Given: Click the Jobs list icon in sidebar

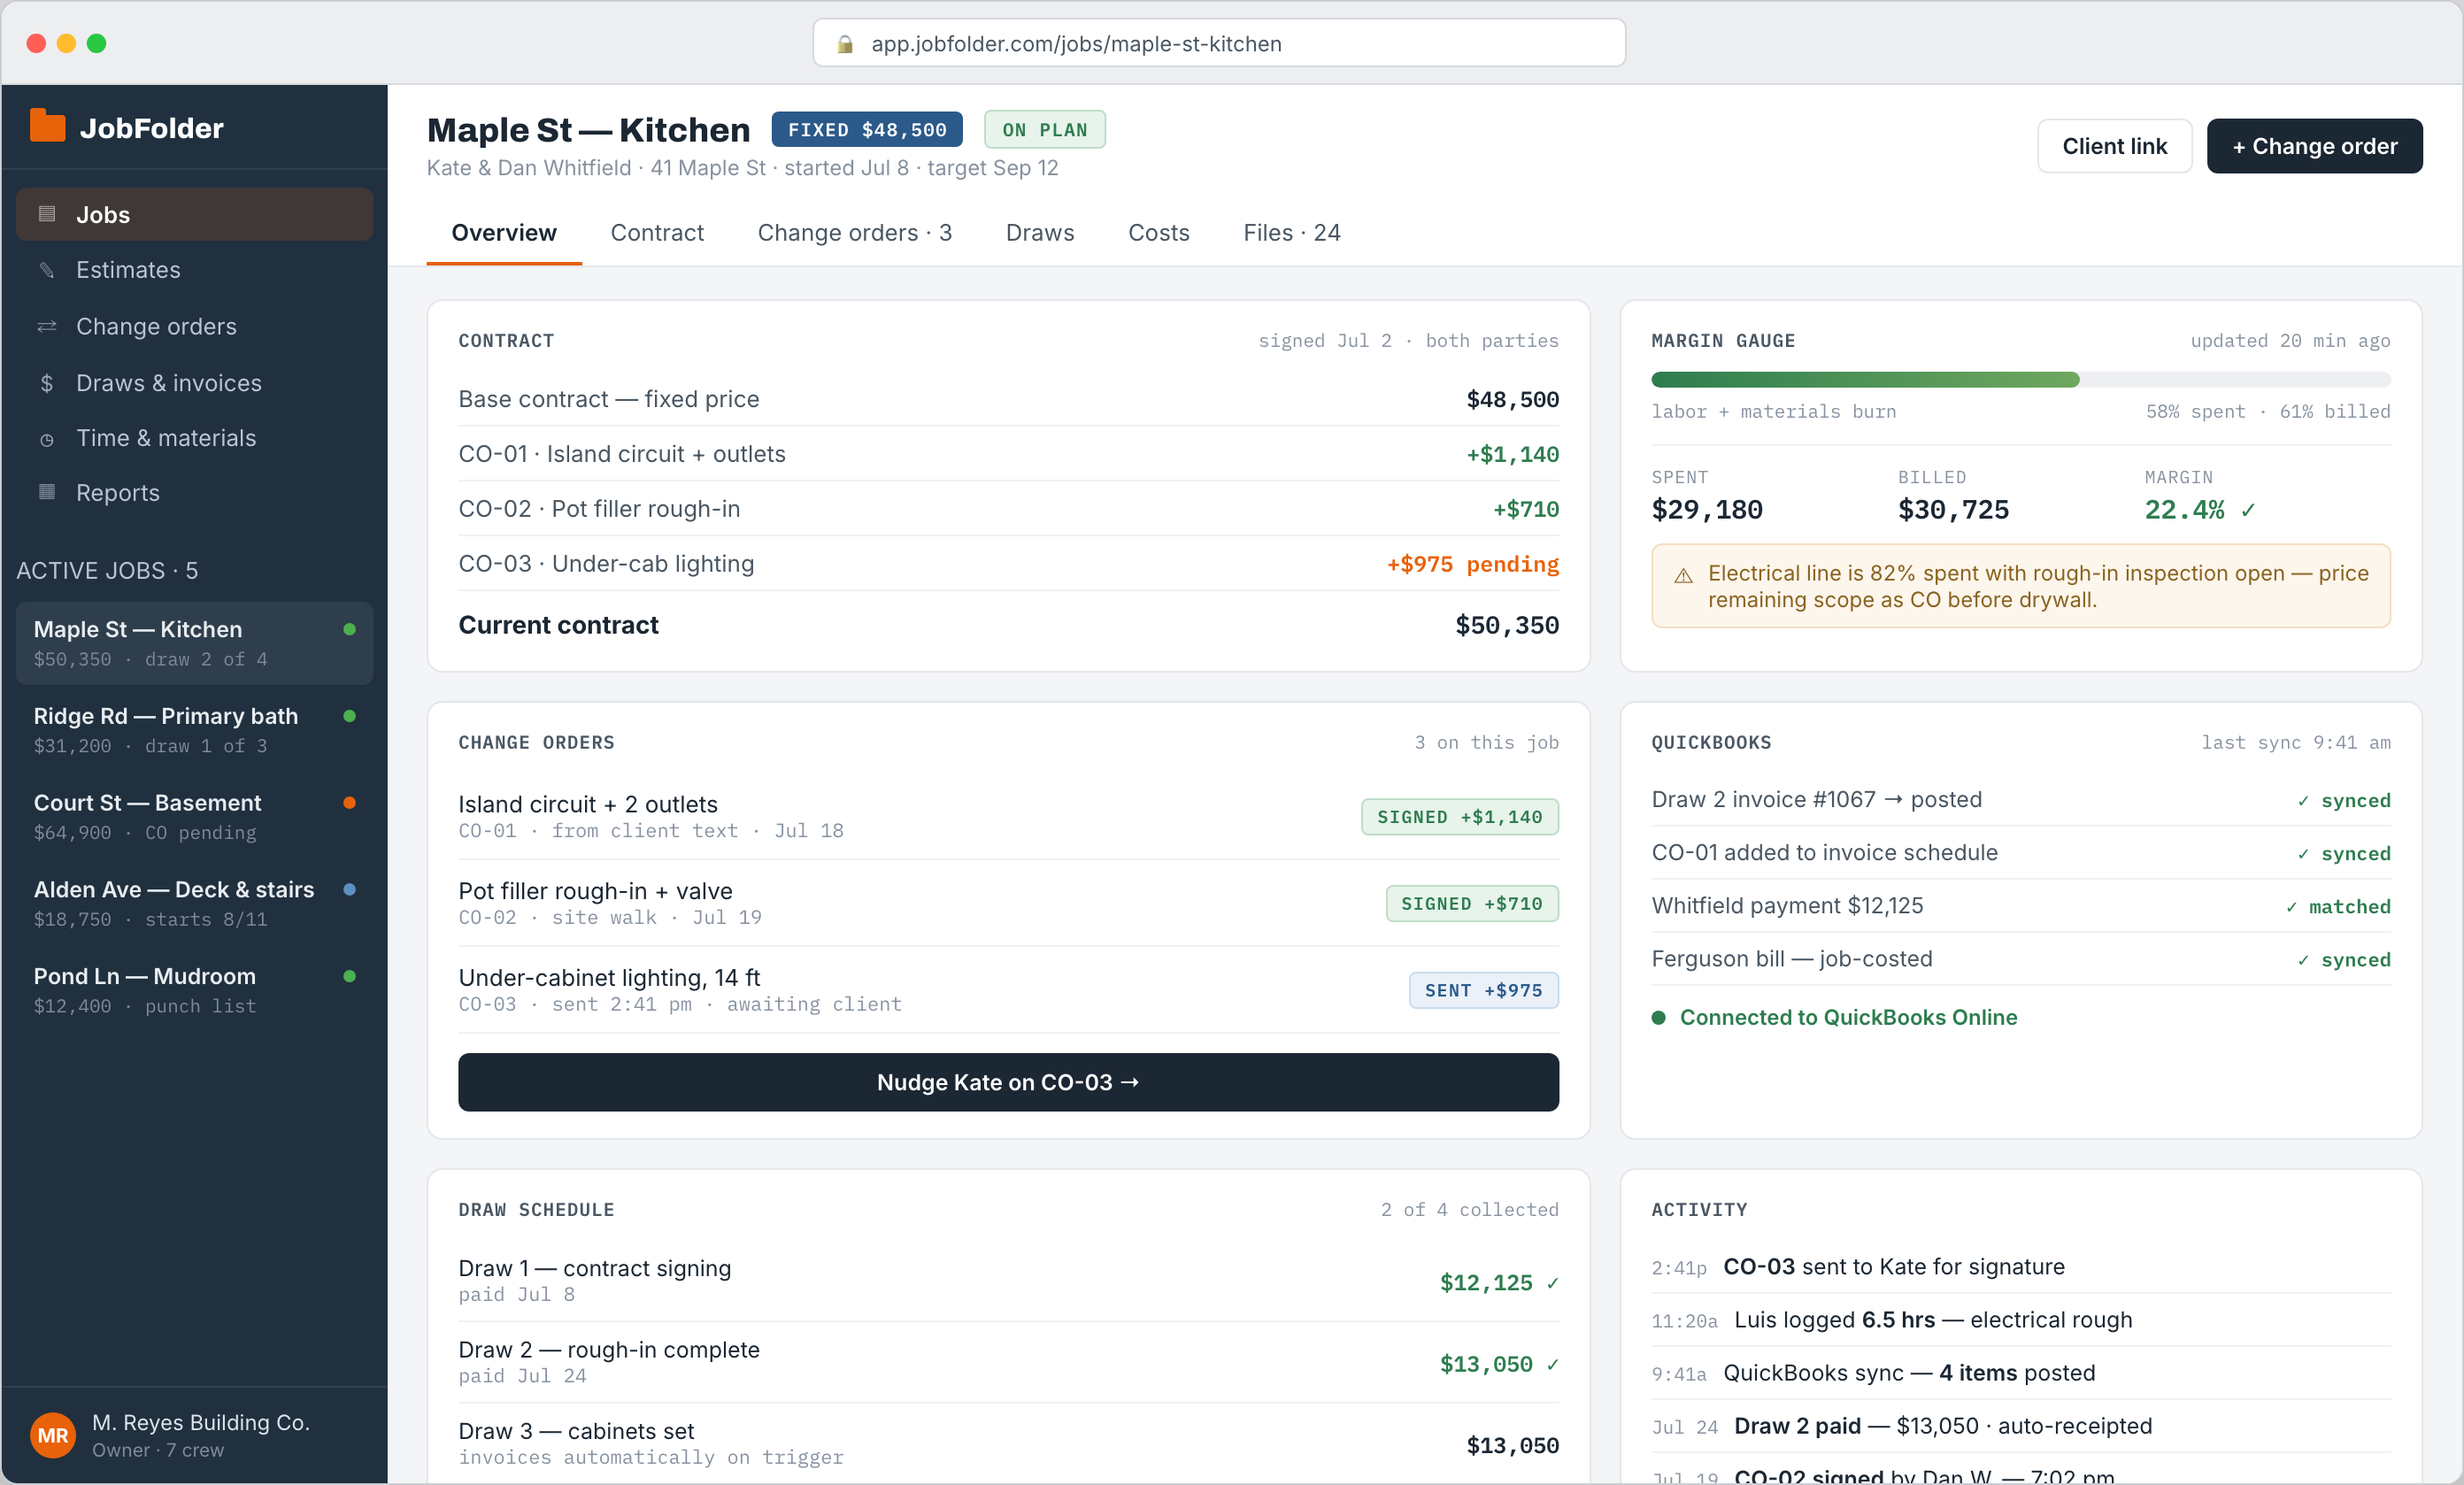Looking at the screenshot, I should [46, 214].
